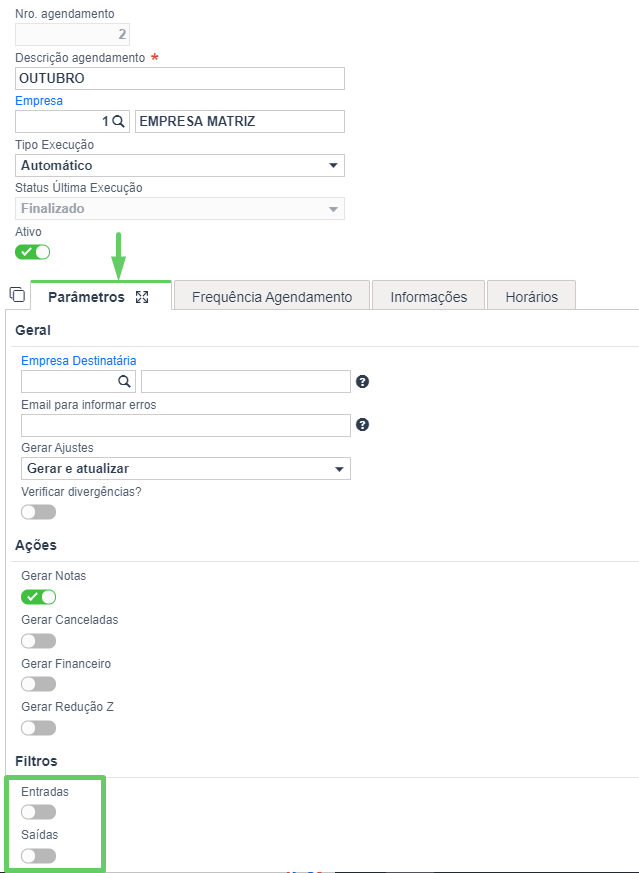Click the Empresa Destinatária search magnifier icon
The image size is (639, 873).
click(125, 381)
